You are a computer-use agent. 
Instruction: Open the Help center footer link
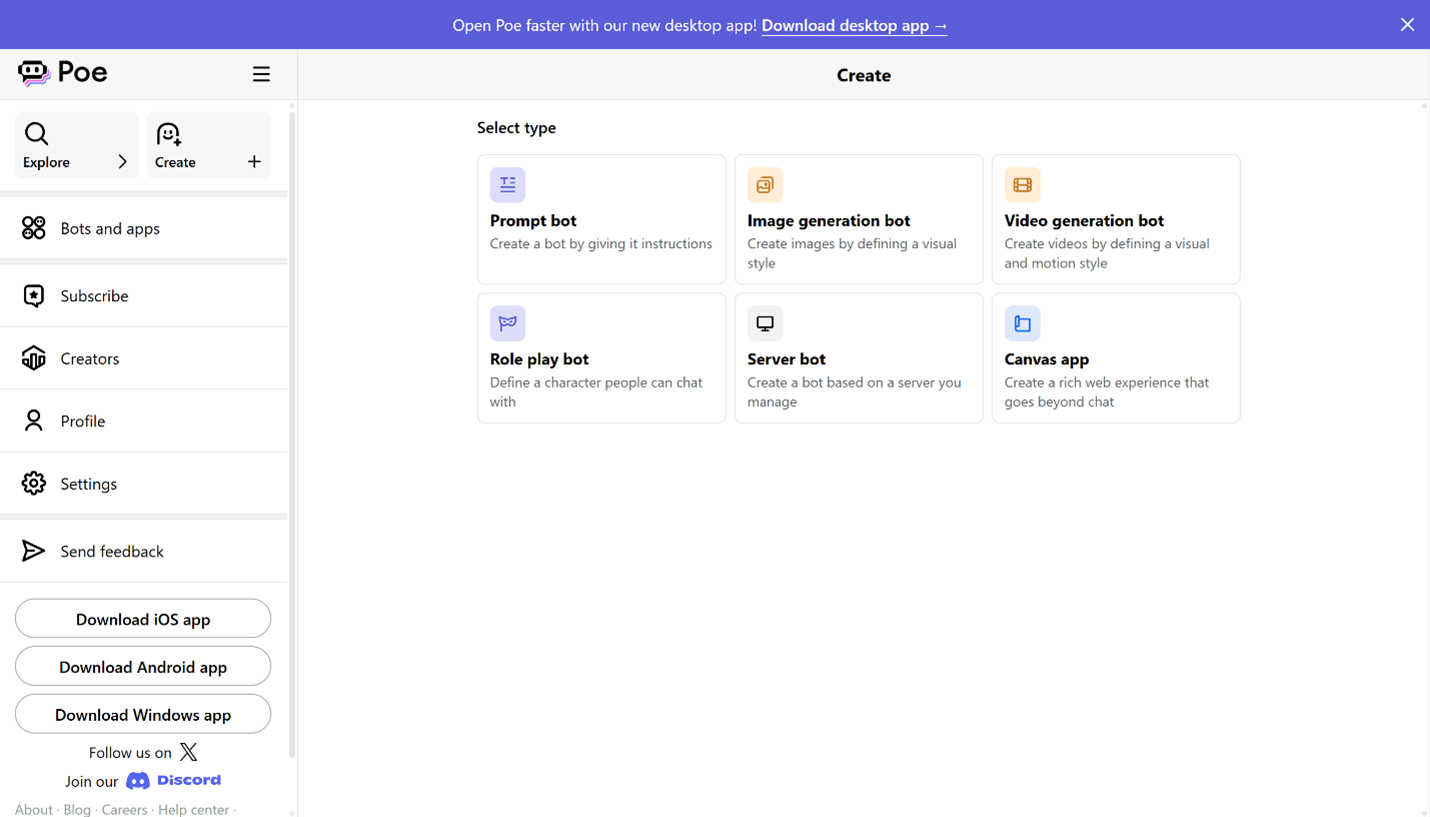(x=193, y=809)
